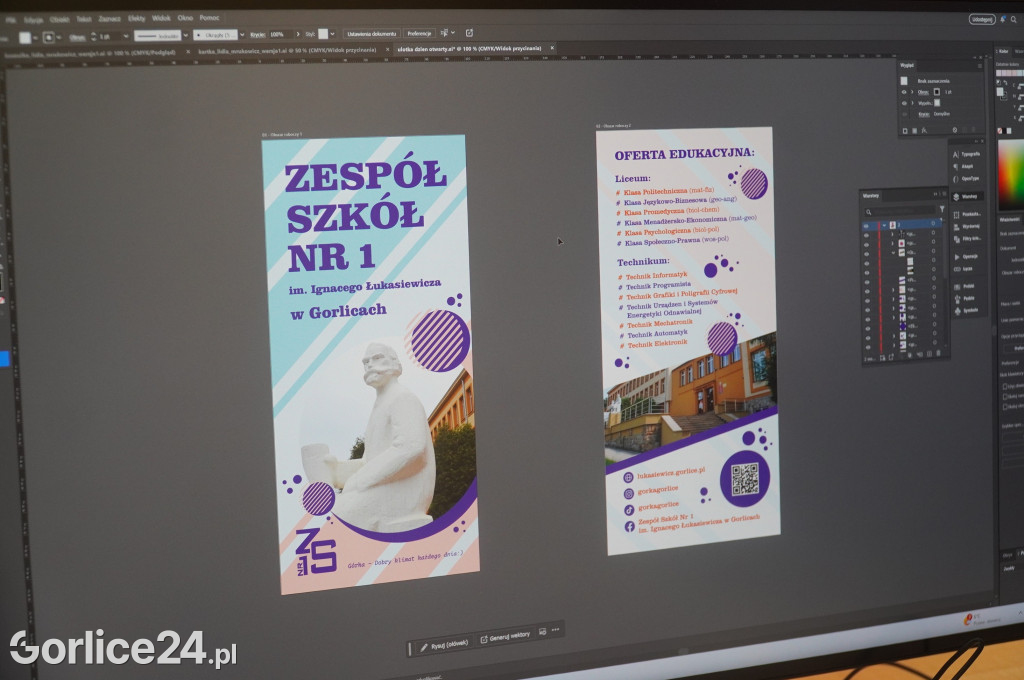Screen dimensions: 1024x680
Task: Add new stroke in Wygląd panel
Action: [x=905, y=131]
